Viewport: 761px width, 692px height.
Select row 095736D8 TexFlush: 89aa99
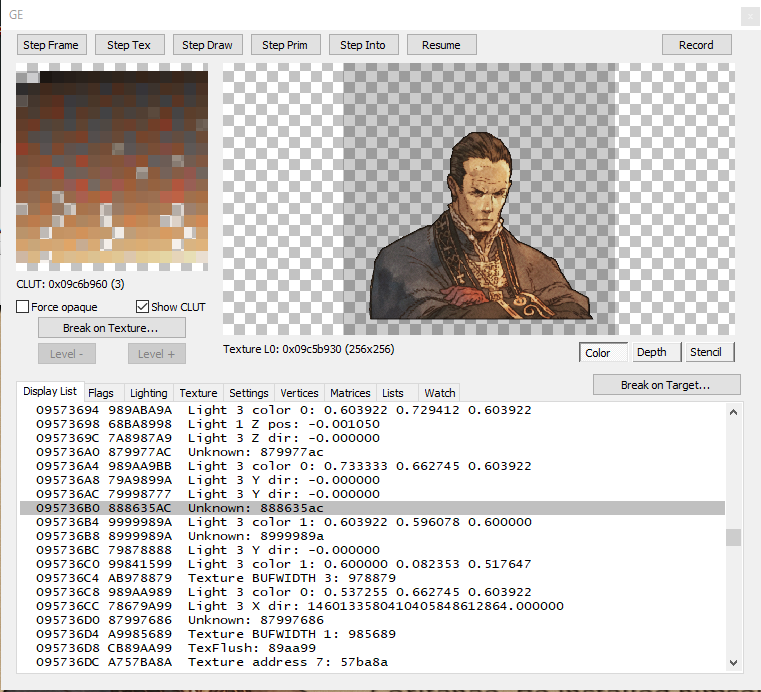click(372, 648)
